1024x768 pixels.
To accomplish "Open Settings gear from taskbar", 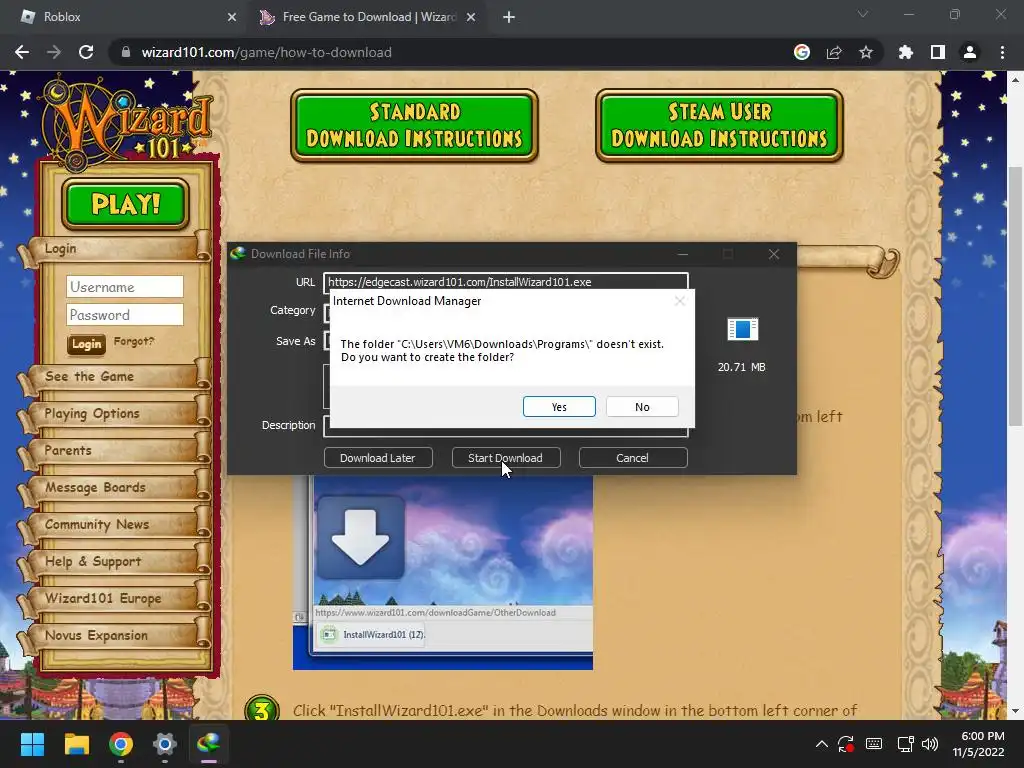I will (x=165, y=744).
